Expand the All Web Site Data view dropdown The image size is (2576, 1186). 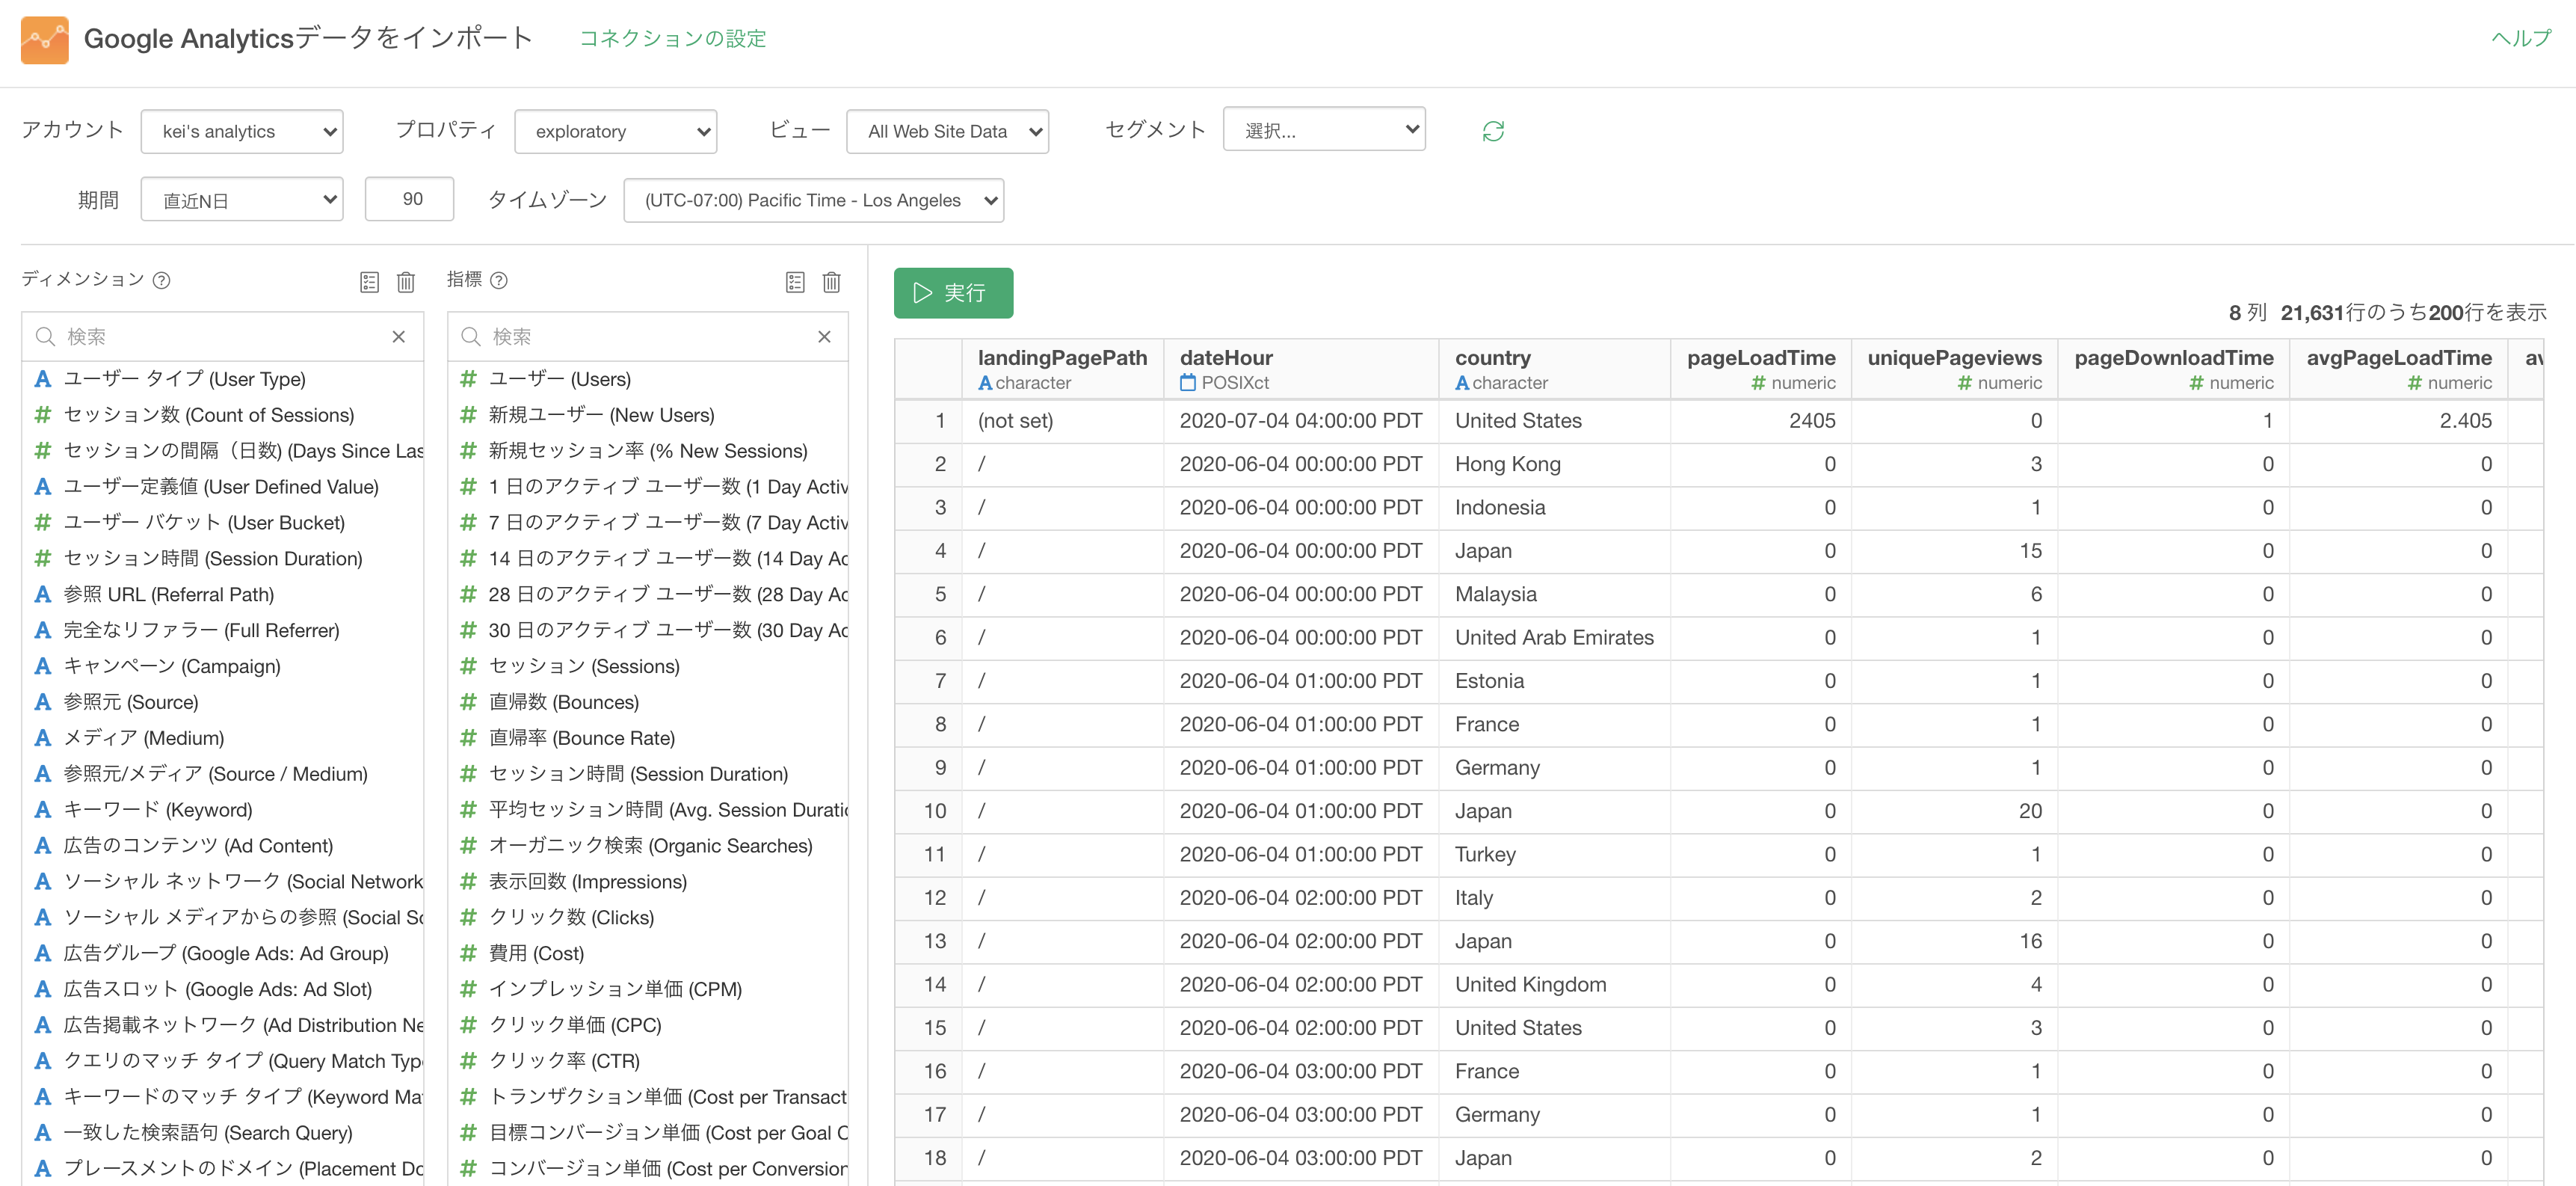point(947,131)
